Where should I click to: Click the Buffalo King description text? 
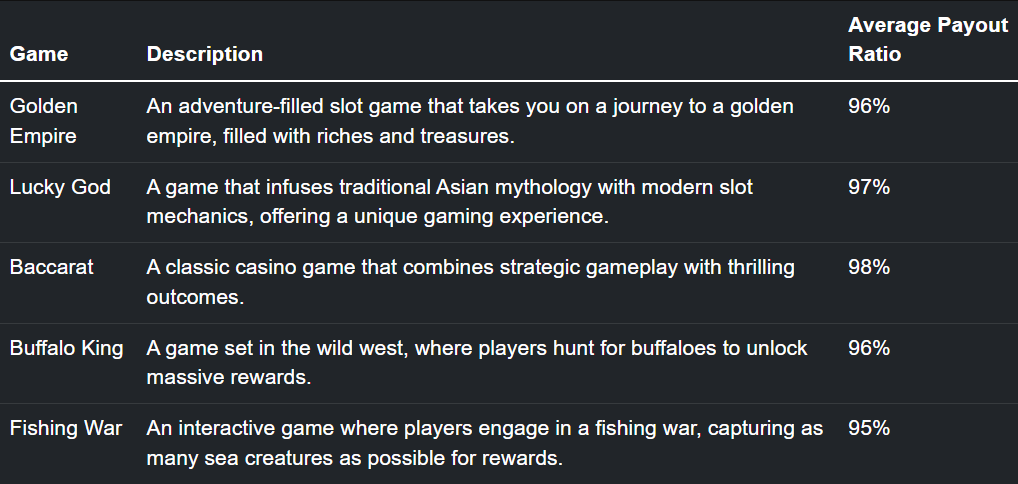477,363
